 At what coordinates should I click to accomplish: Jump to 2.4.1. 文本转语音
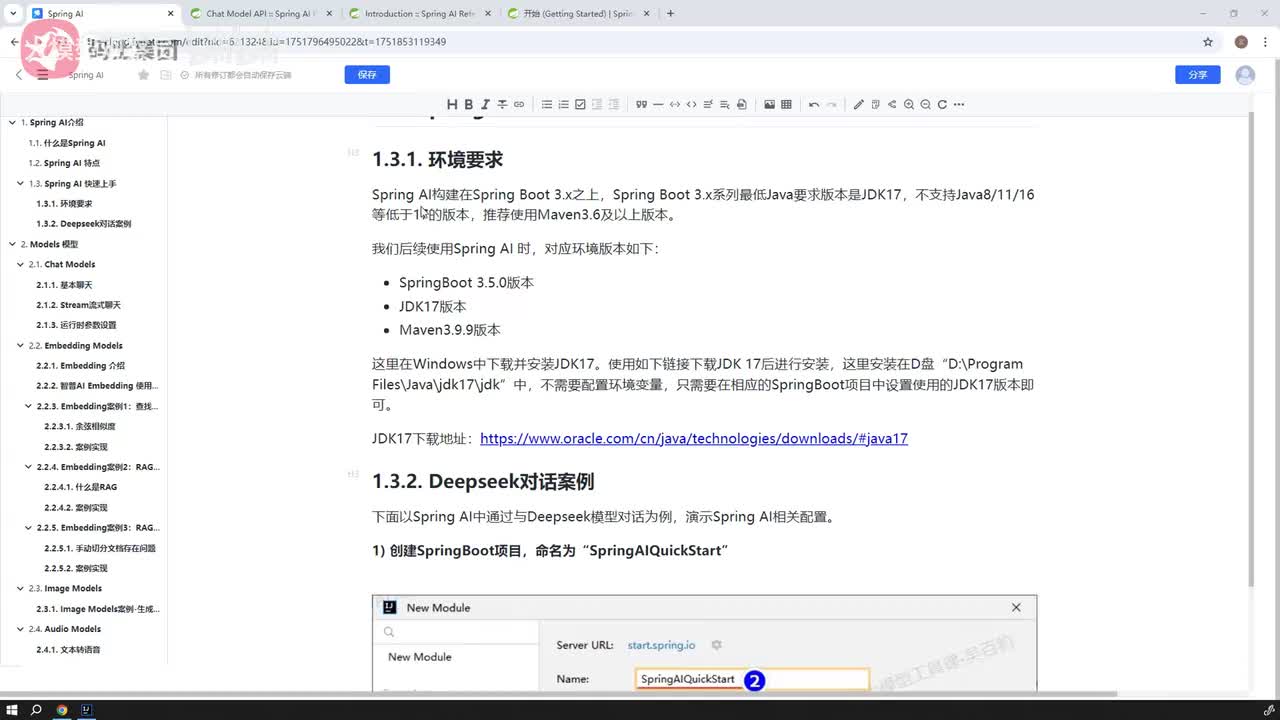68,649
